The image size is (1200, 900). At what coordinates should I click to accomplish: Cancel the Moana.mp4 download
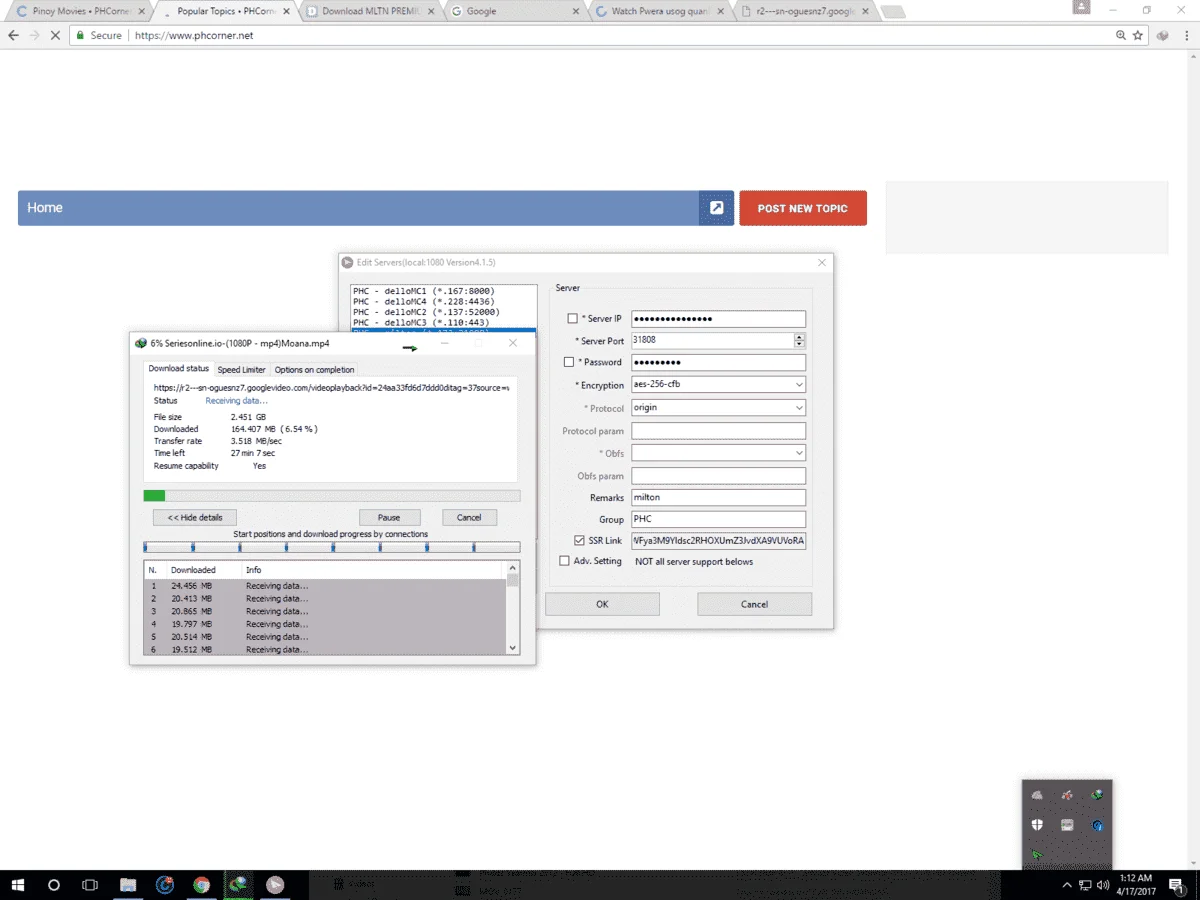tap(469, 517)
